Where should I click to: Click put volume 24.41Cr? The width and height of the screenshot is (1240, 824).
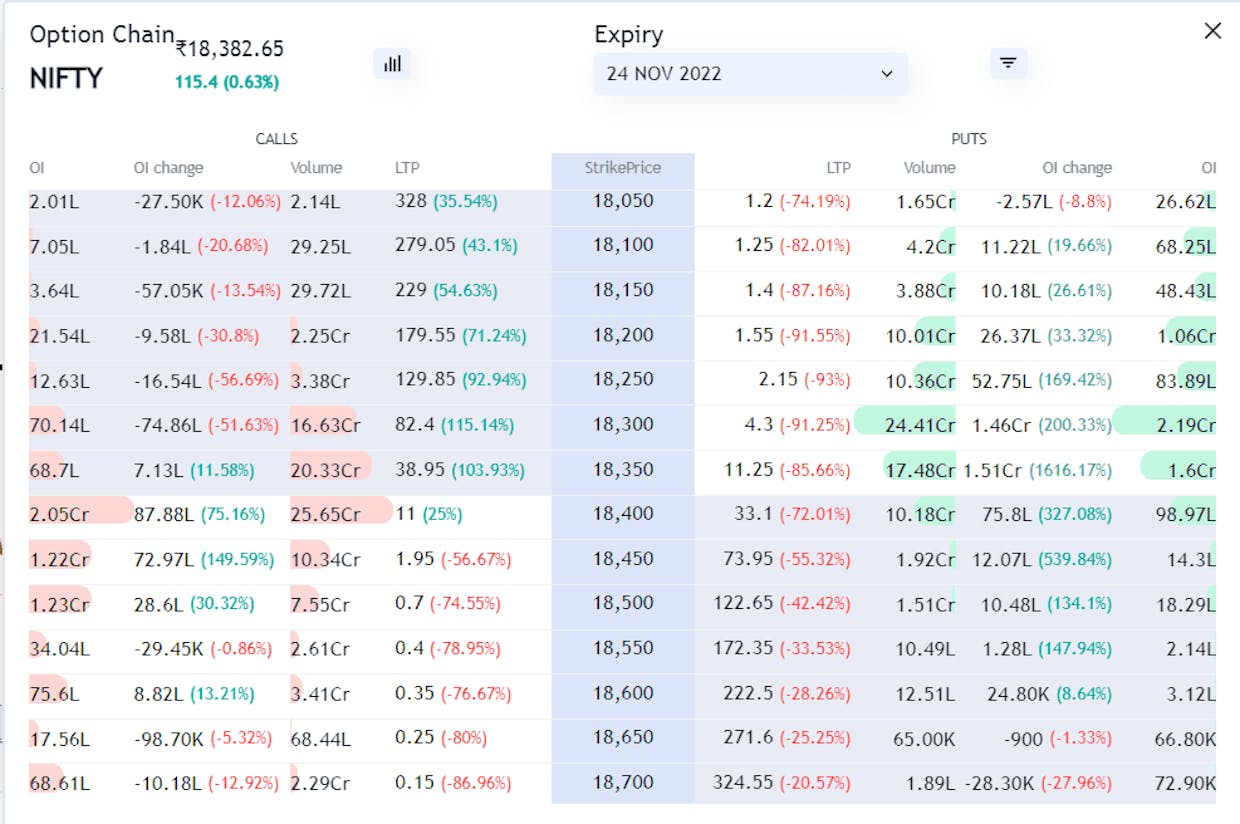920,425
